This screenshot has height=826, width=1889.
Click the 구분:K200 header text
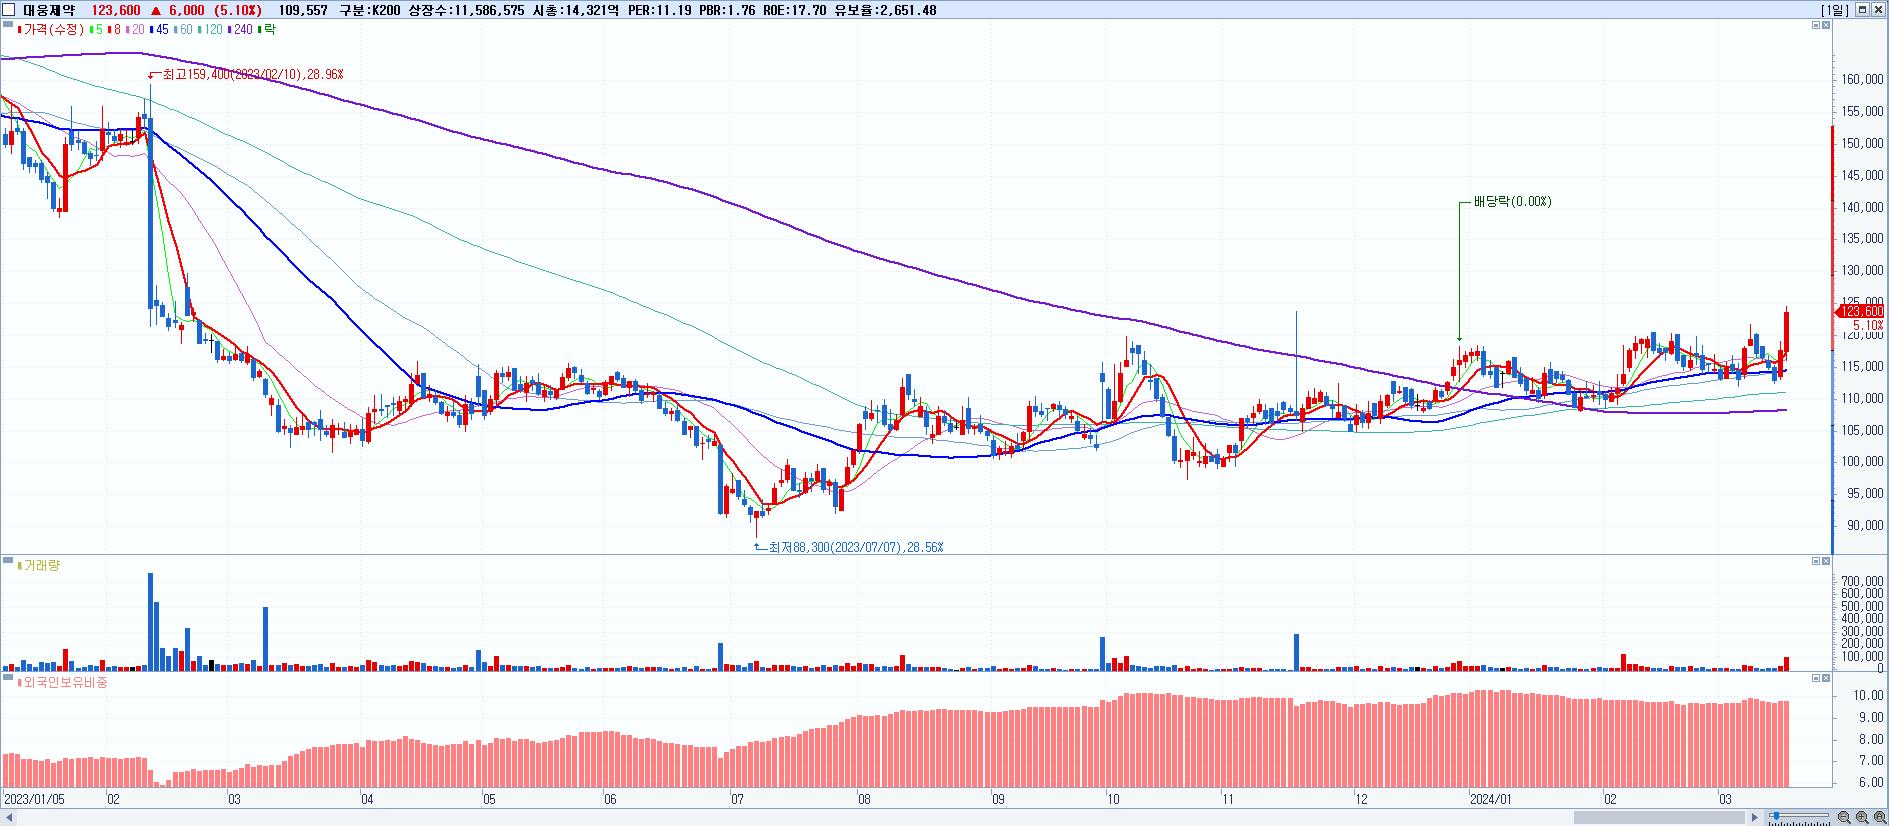point(368,10)
